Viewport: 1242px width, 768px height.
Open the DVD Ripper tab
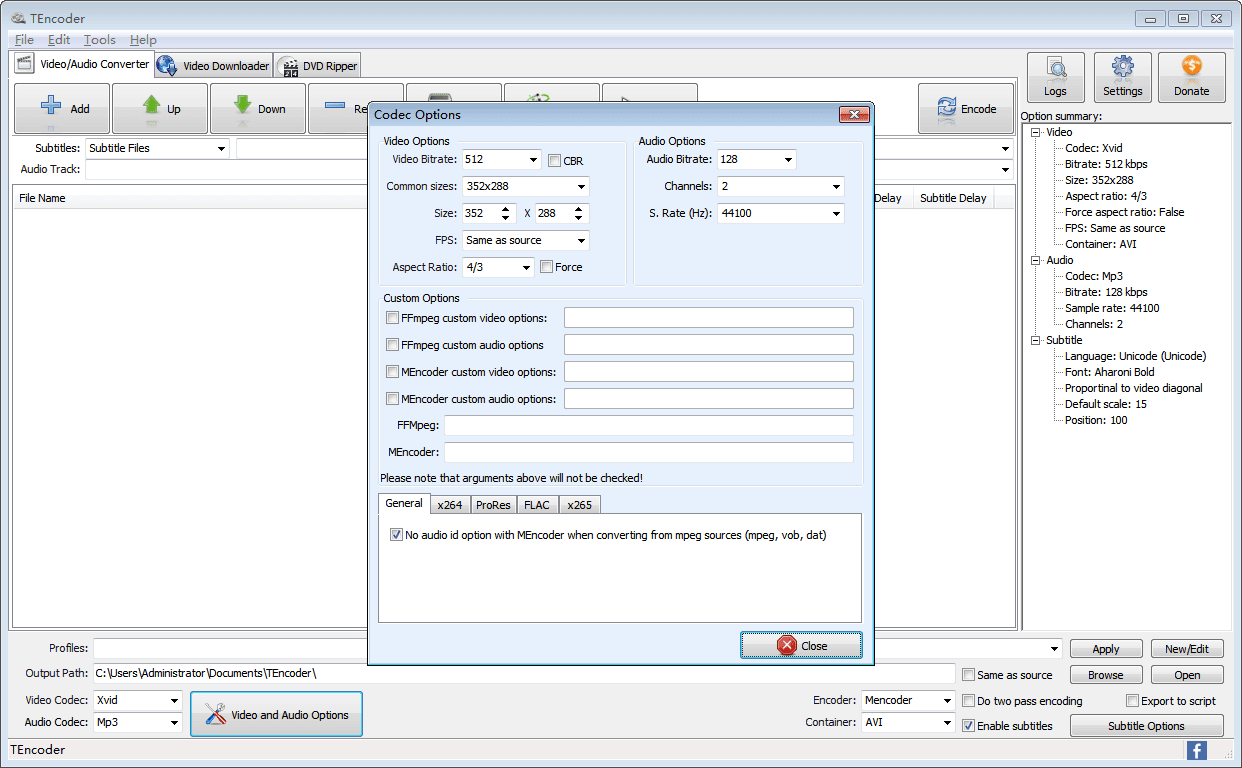(319, 66)
